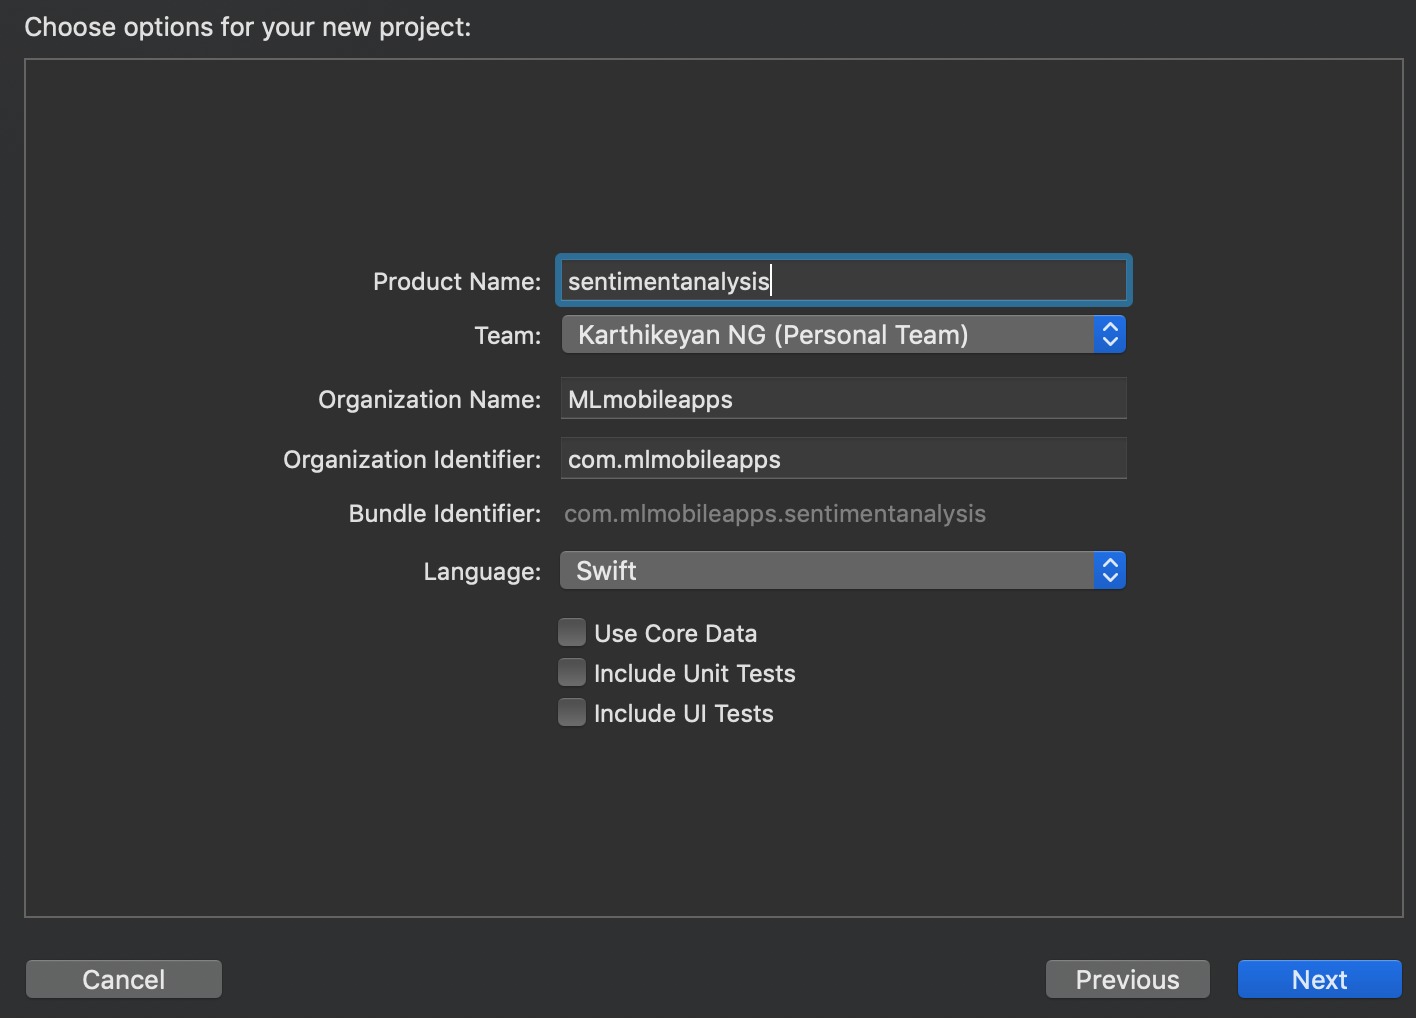Image resolution: width=1416 pixels, height=1018 pixels.
Task: Click the 'Team:' label
Action: (x=508, y=336)
